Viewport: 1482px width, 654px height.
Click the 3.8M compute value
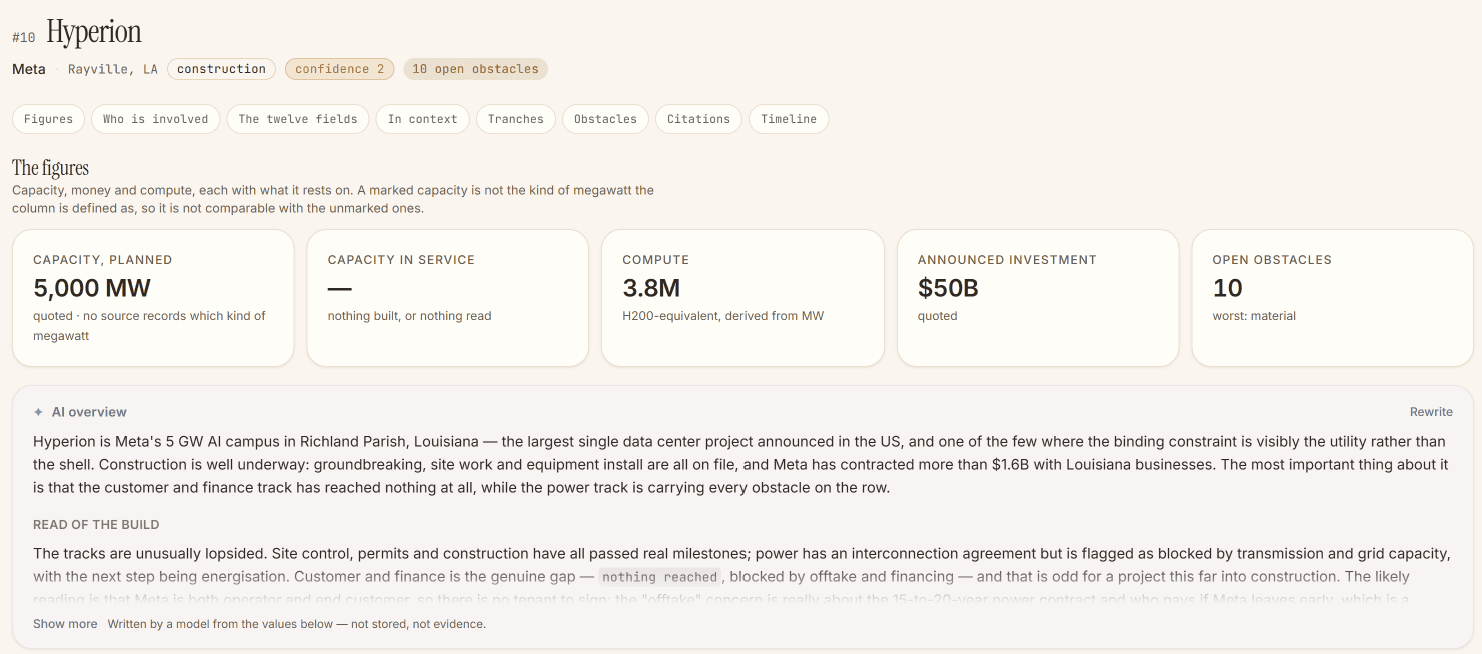[651, 288]
